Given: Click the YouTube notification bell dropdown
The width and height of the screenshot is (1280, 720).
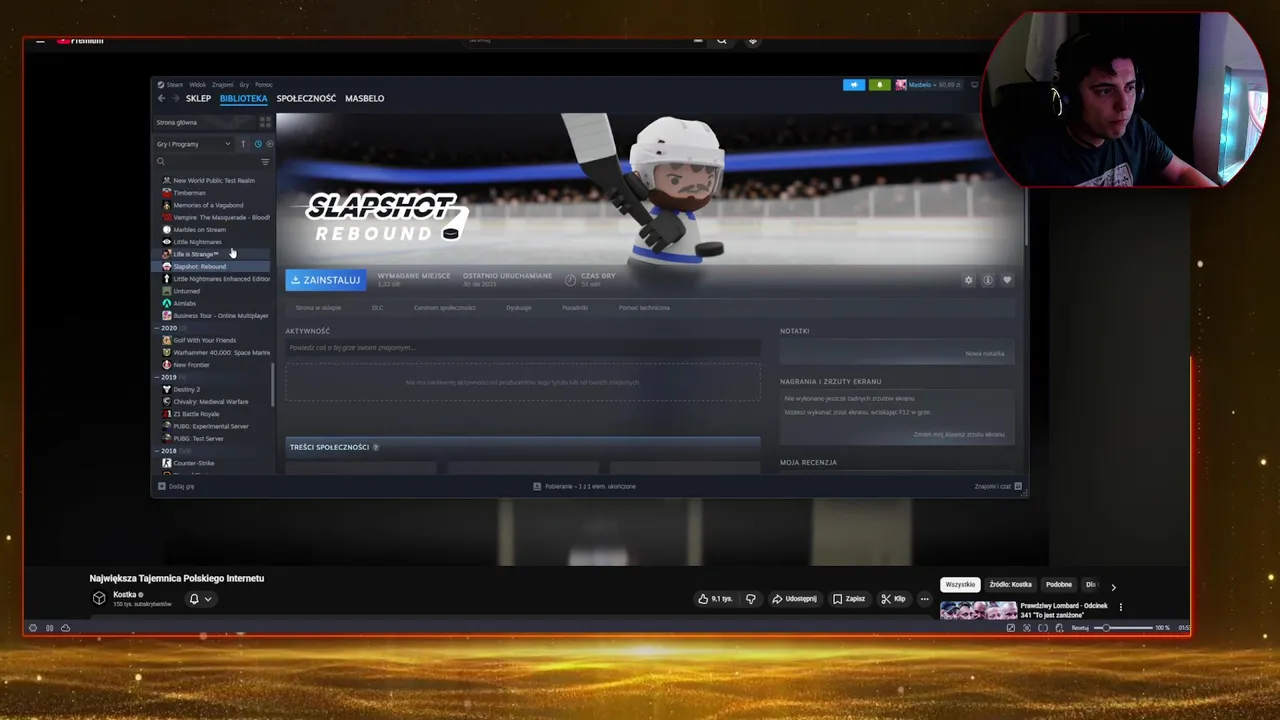Looking at the screenshot, I should tap(200, 599).
